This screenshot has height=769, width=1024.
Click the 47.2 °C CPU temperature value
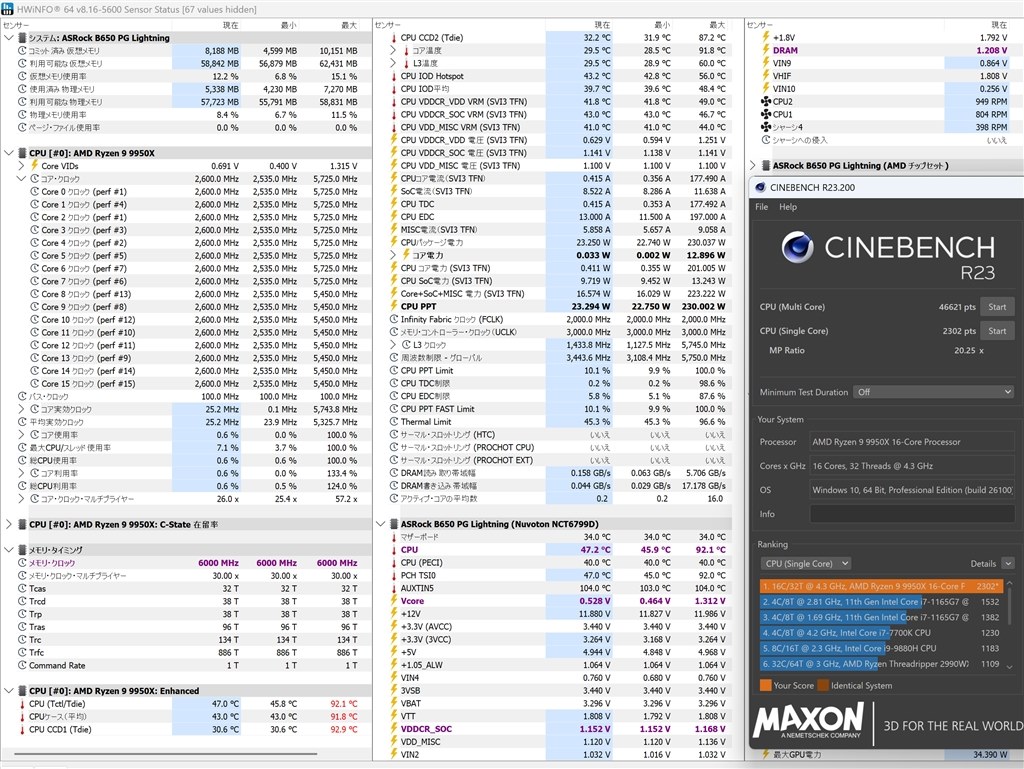[595, 550]
